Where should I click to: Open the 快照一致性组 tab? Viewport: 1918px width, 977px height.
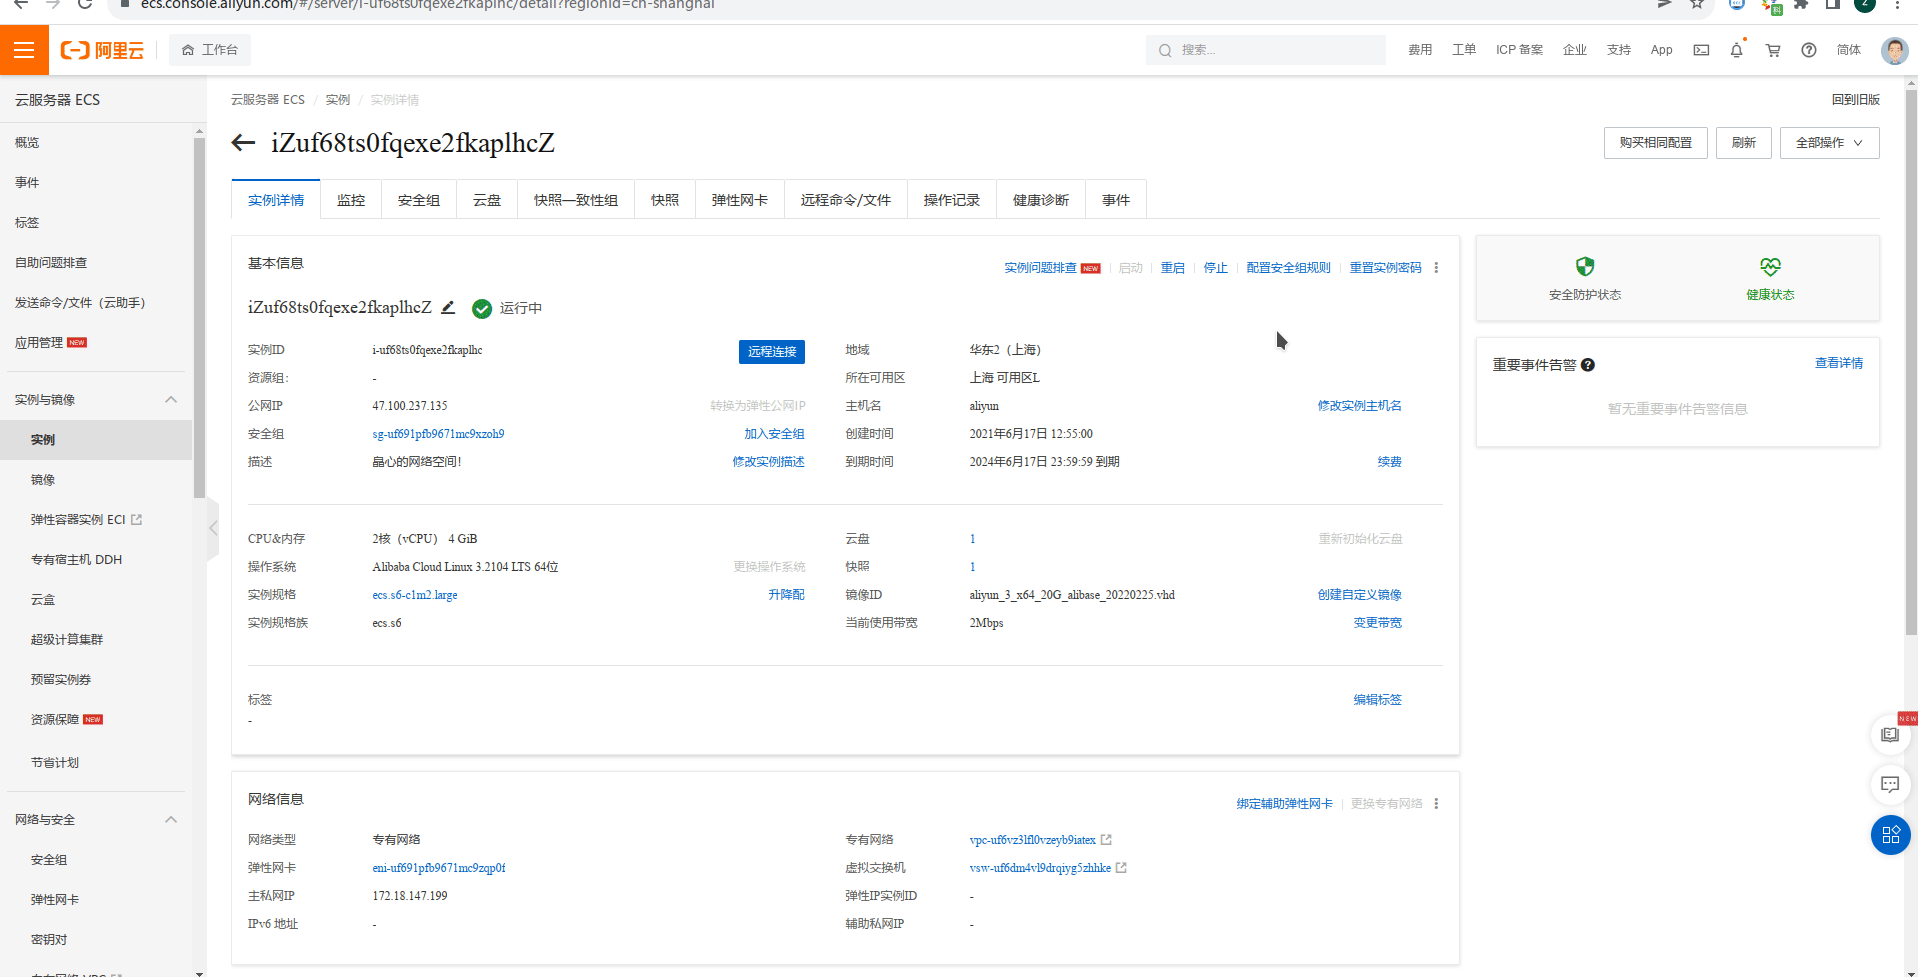576,200
